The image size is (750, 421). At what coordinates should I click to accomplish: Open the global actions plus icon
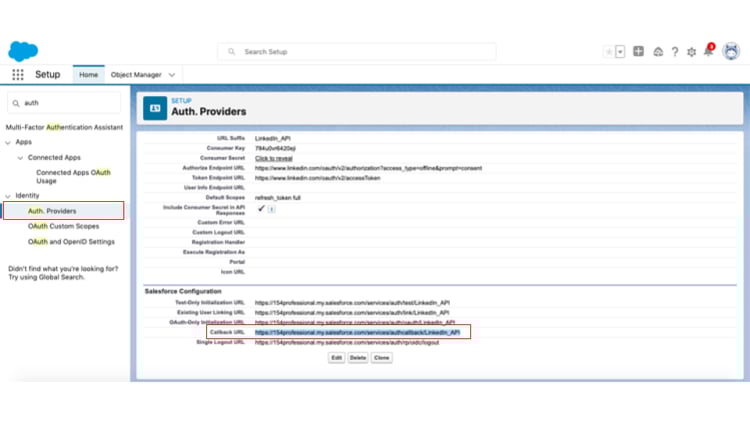click(639, 51)
